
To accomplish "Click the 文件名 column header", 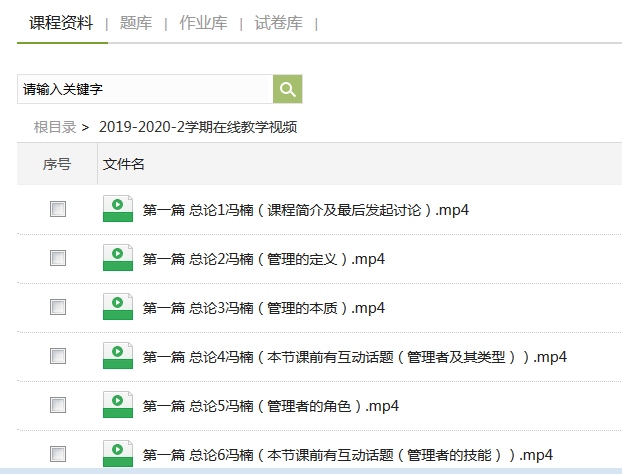I will [x=124, y=164].
